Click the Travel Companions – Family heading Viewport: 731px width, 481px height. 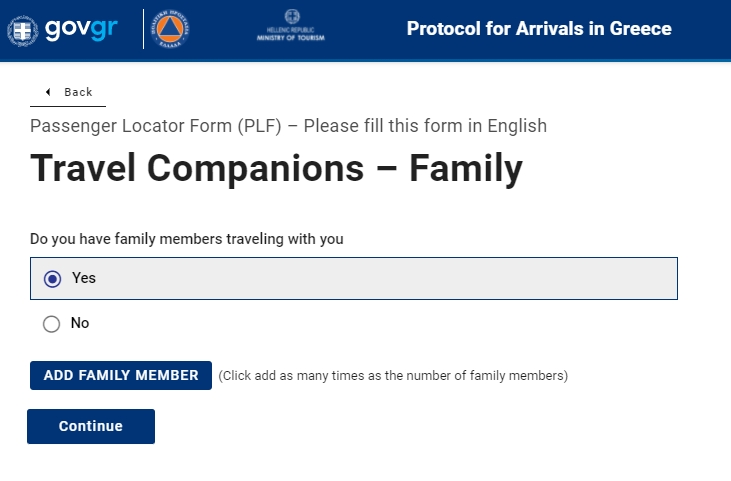pos(276,169)
